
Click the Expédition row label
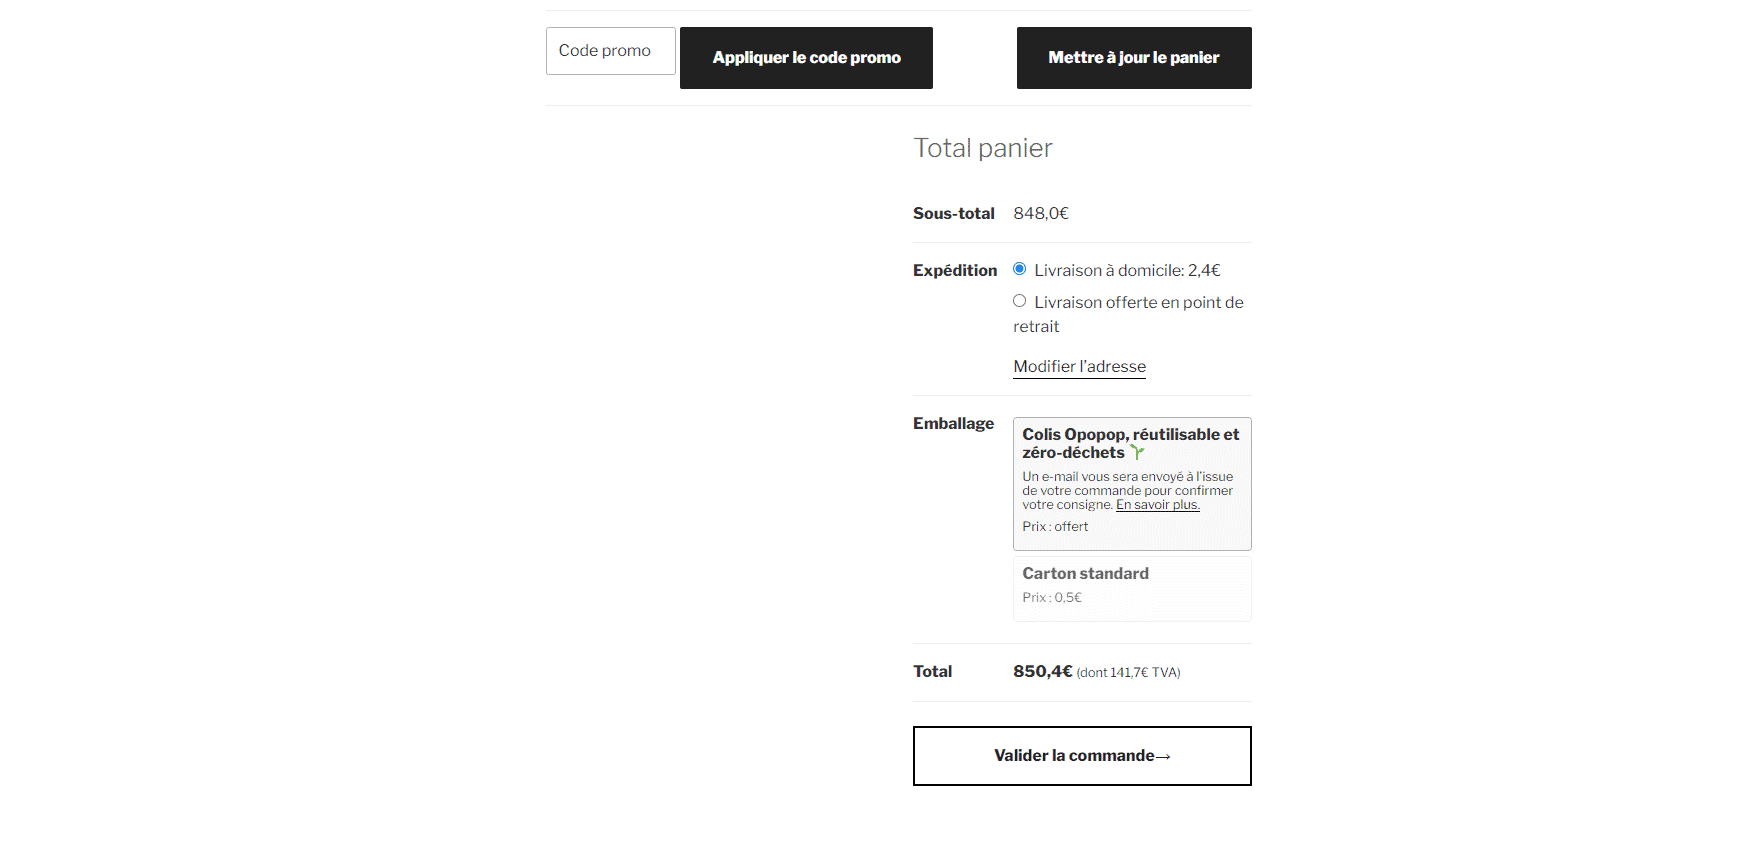pos(955,270)
